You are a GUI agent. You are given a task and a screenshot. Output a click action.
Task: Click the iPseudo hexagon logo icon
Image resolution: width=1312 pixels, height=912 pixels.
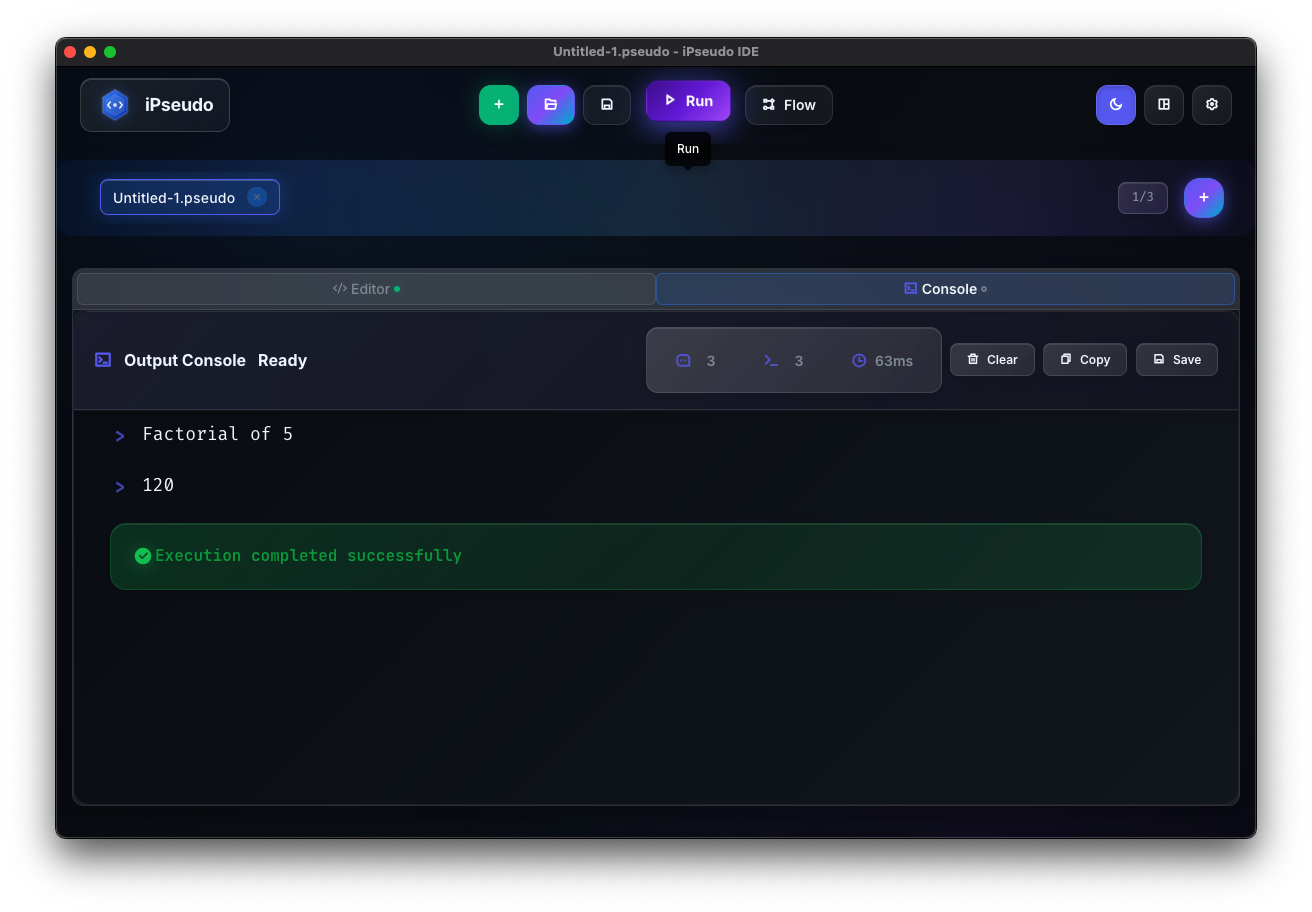click(x=115, y=105)
